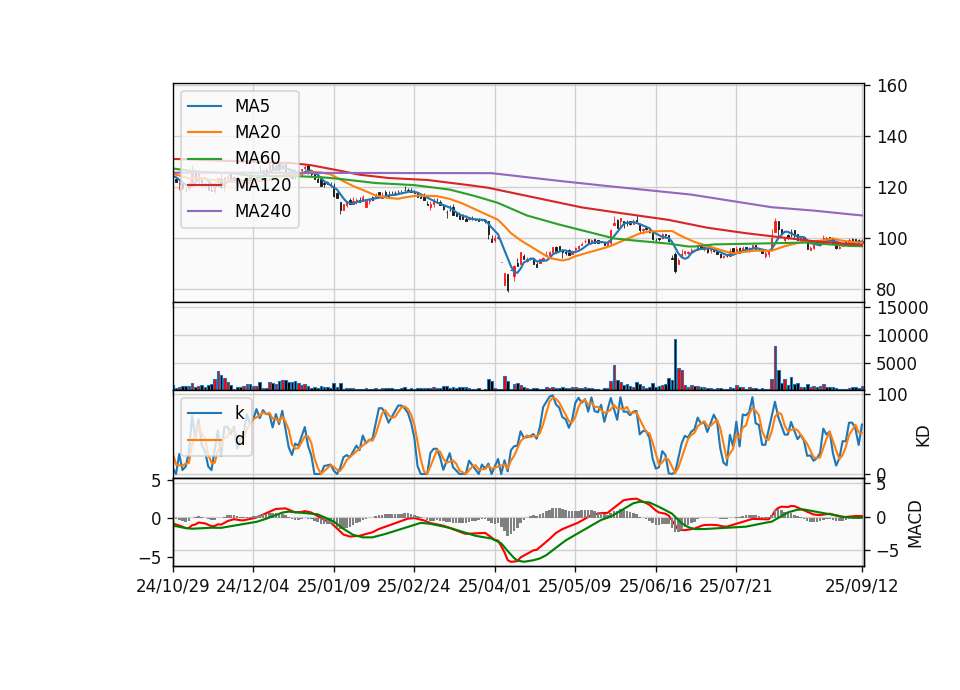
Task: Click the 25/06/16 date axis label
Action: [x=656, y=586]
